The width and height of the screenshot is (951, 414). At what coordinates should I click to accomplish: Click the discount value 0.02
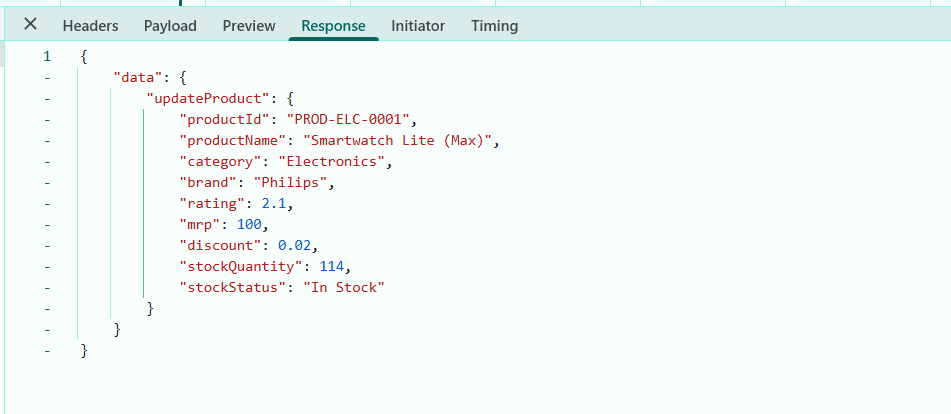(295, 245)
